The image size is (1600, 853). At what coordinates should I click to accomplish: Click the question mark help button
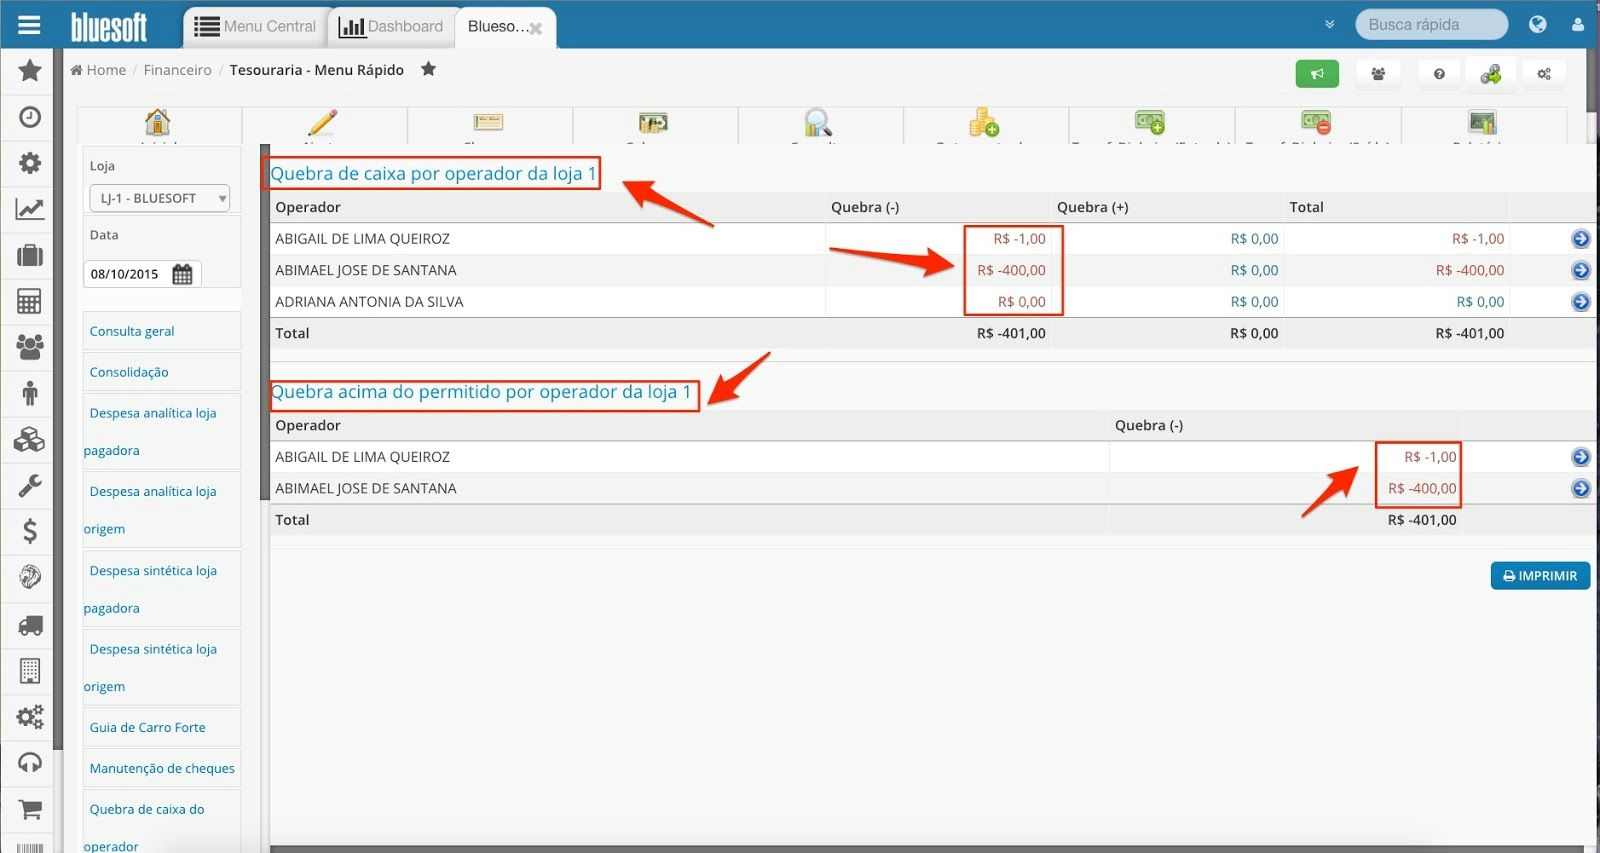coord(1439,74)
